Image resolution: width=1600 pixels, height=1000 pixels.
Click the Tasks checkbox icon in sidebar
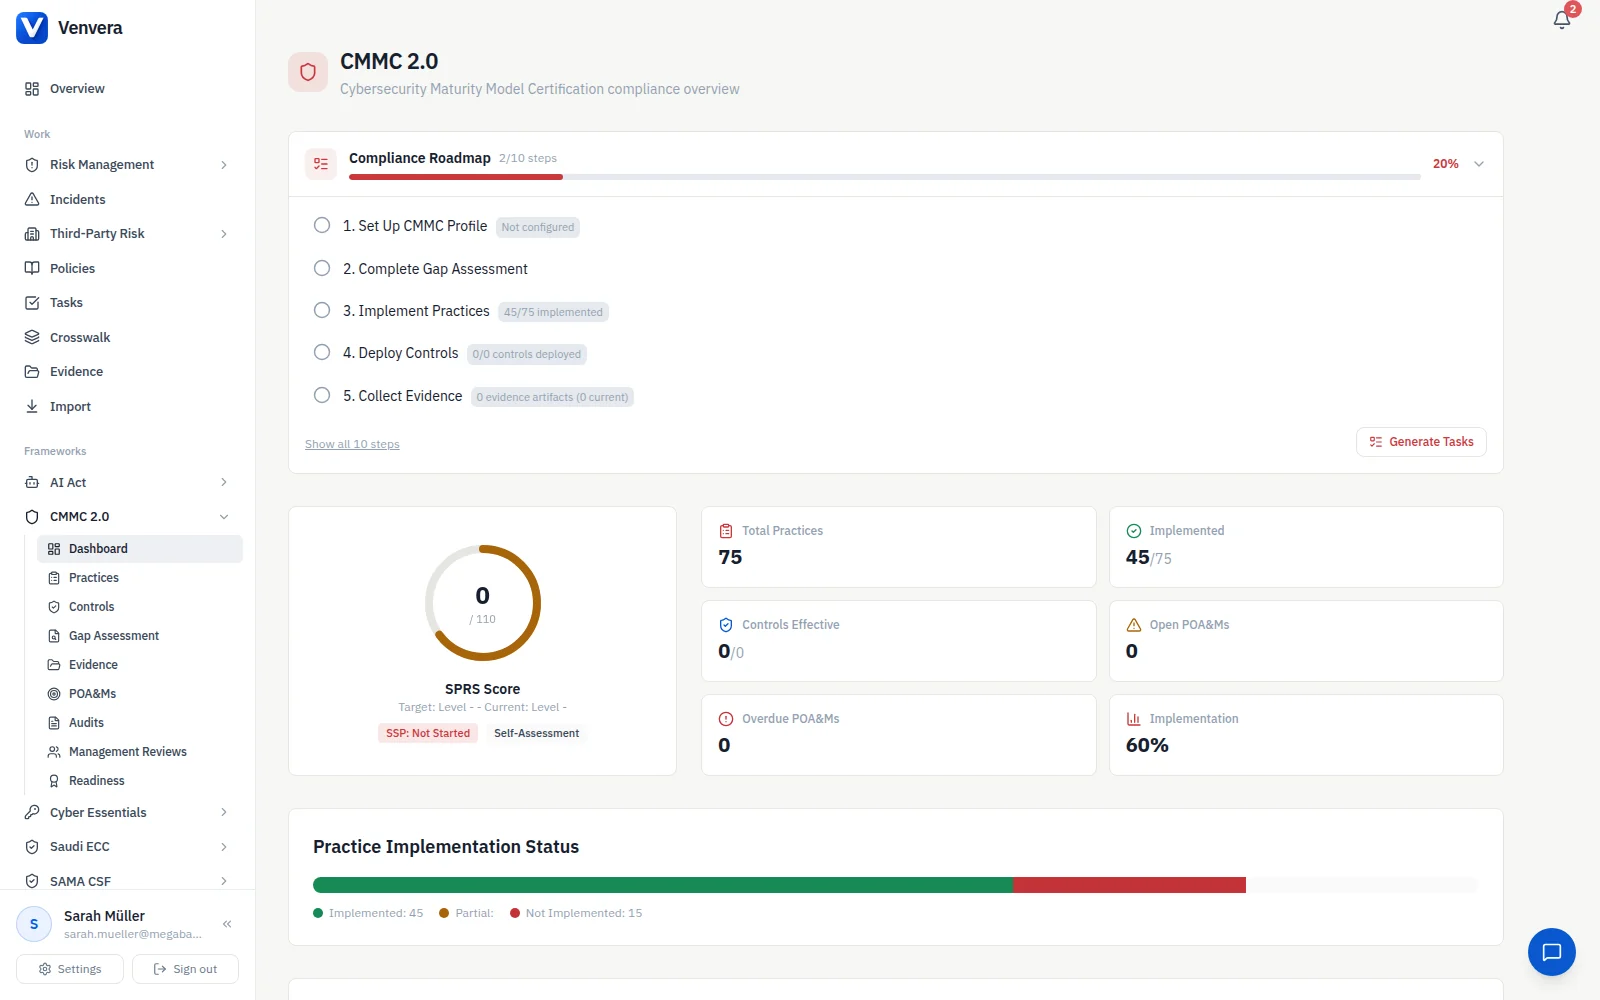click(32, 302)
